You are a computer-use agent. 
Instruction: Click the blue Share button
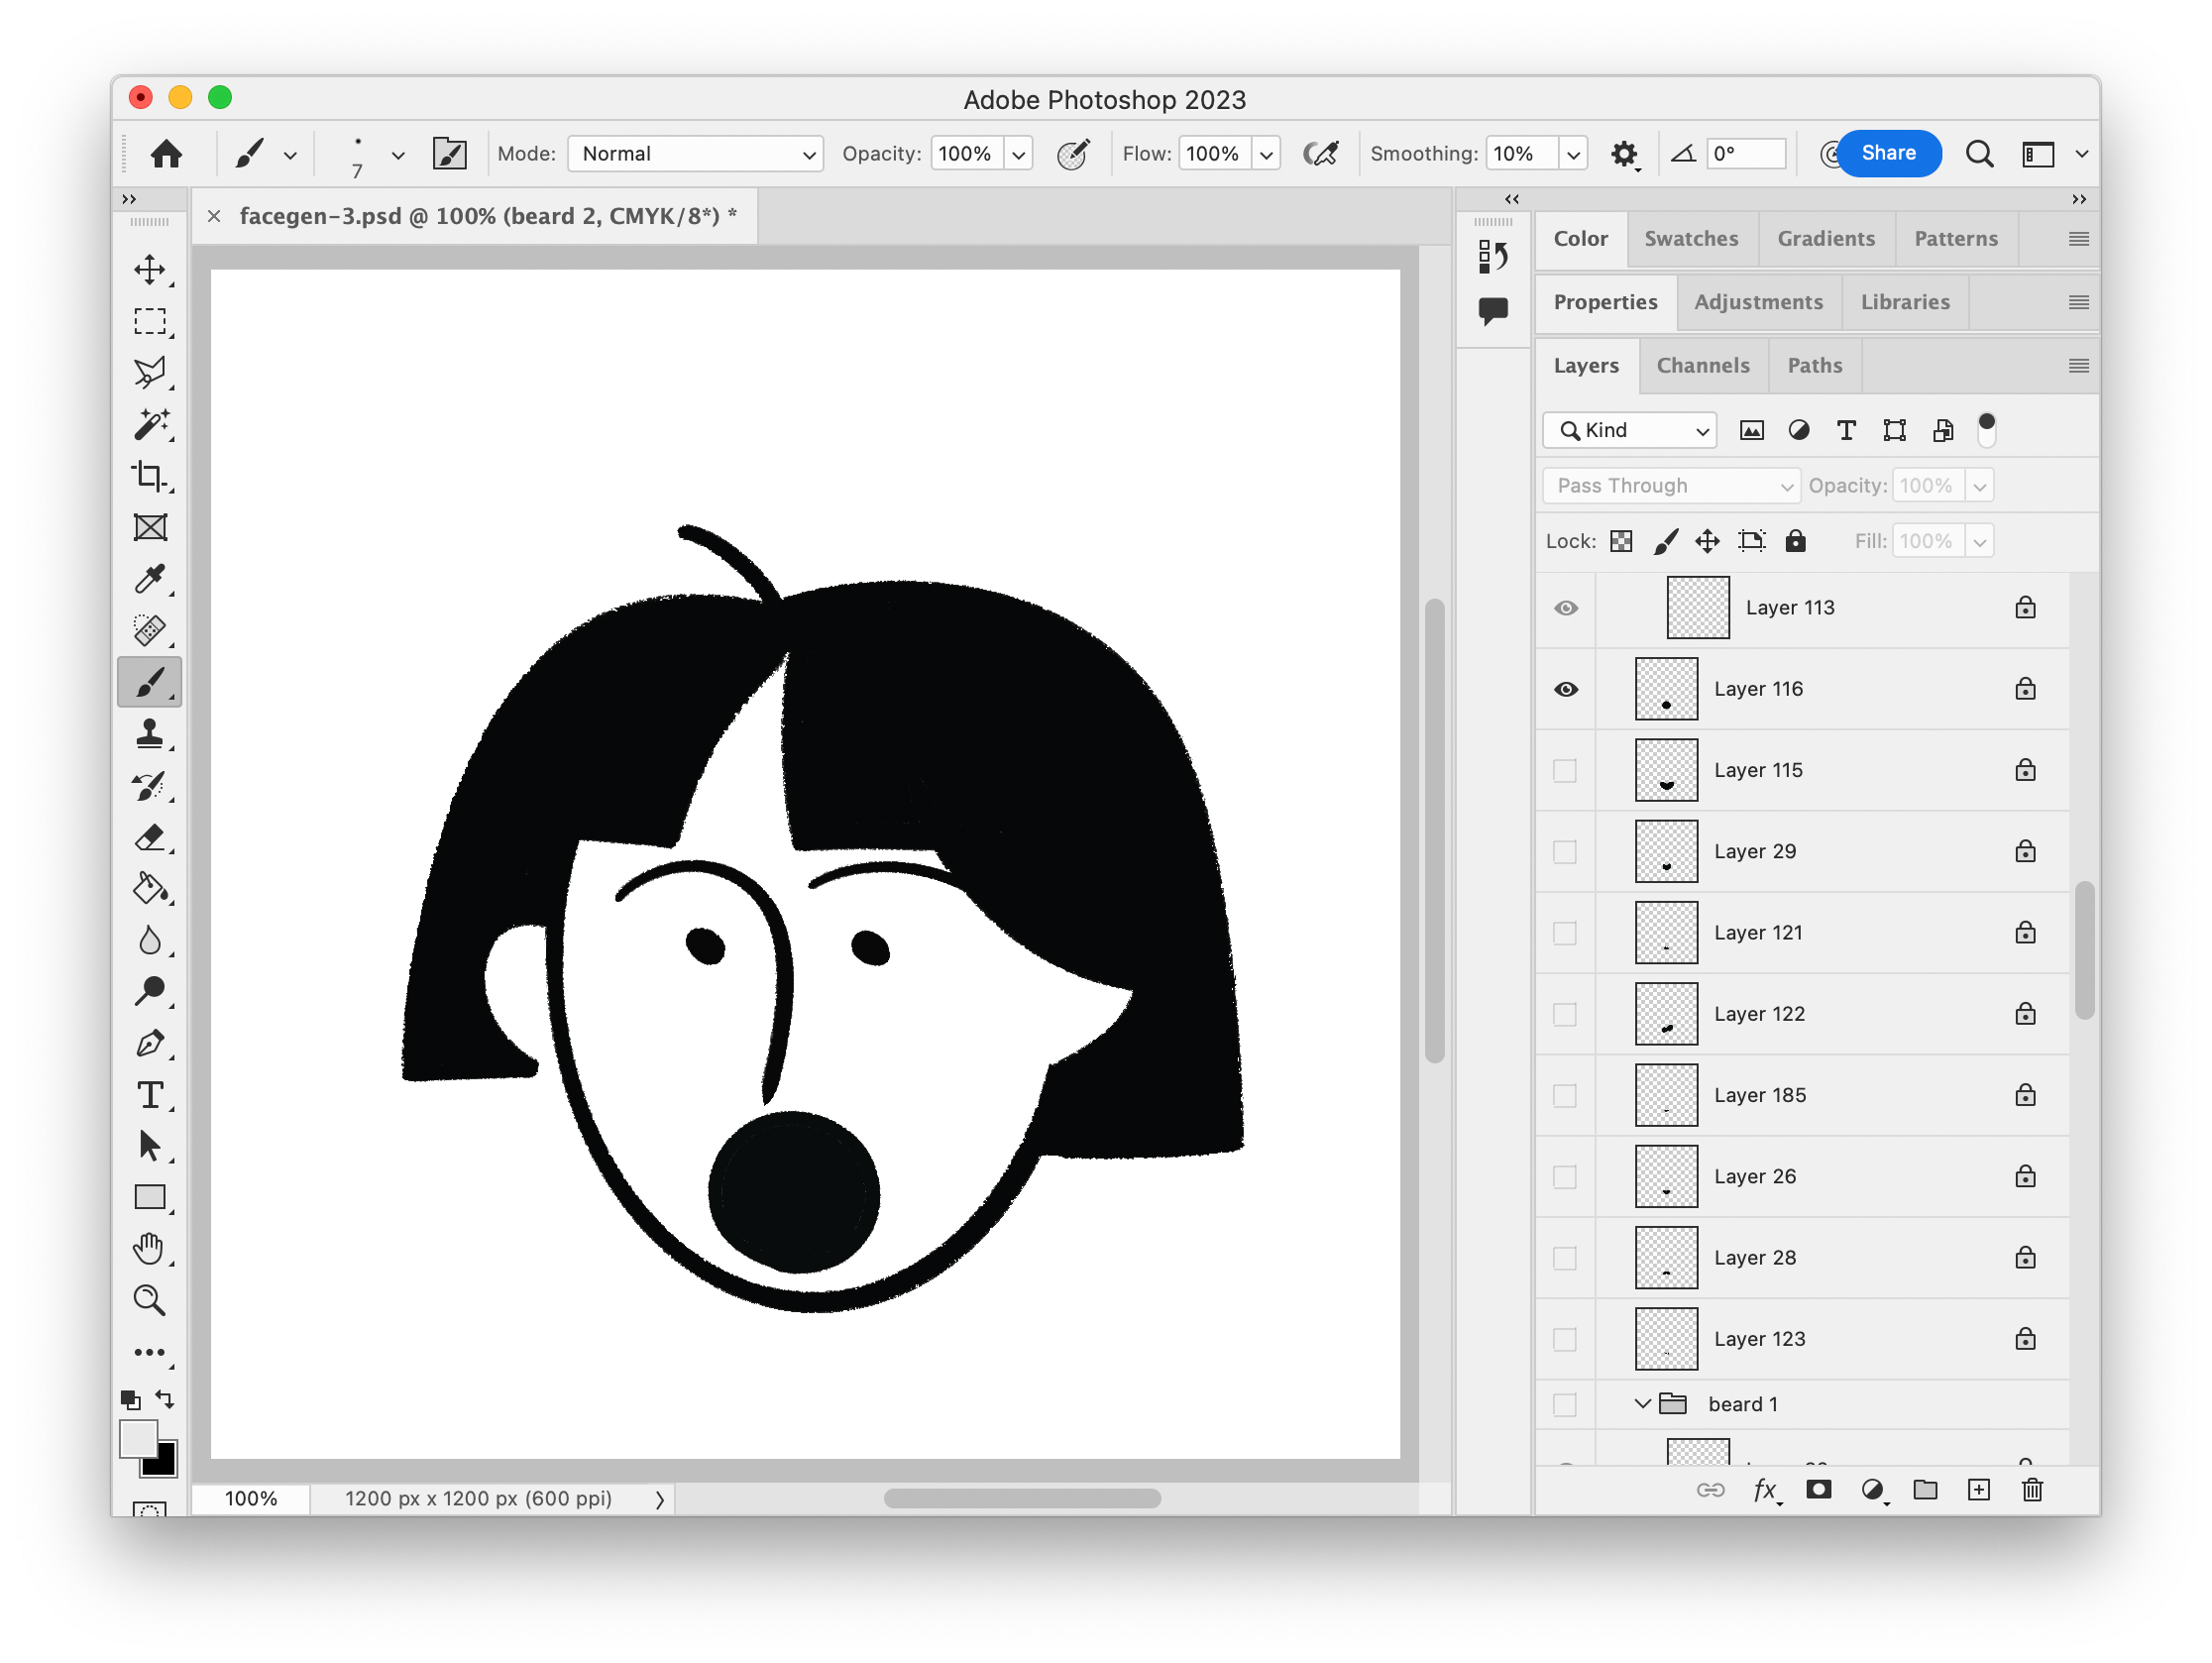(x=1887, y=153)
